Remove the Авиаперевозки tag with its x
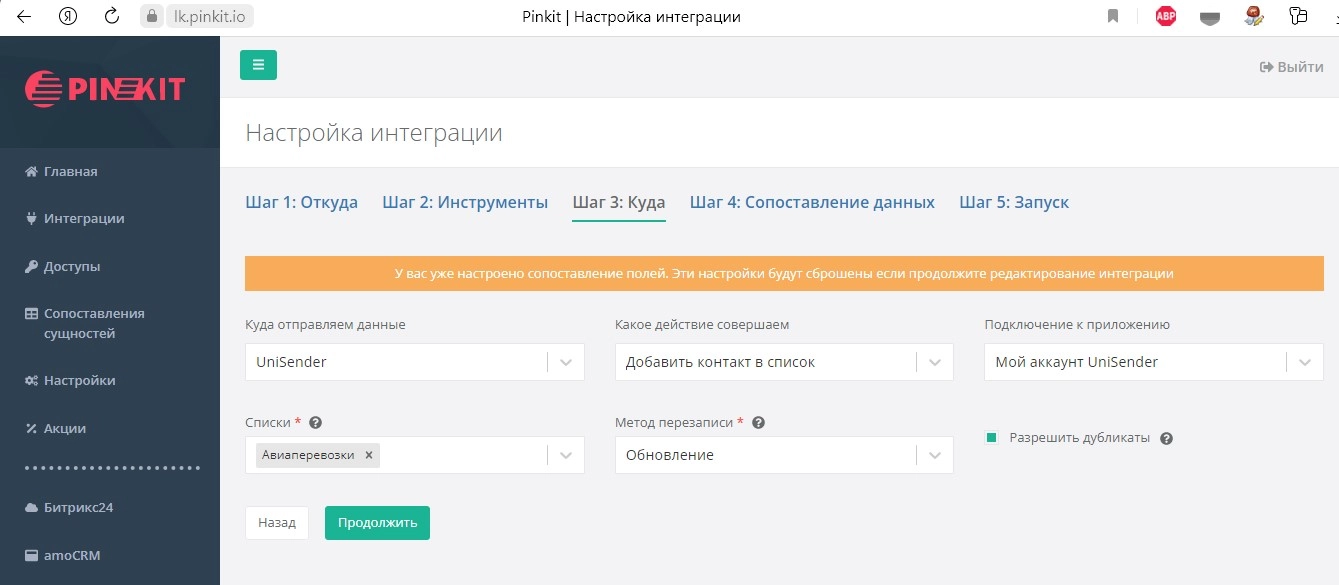1339x585 pixels. (369, 455)
